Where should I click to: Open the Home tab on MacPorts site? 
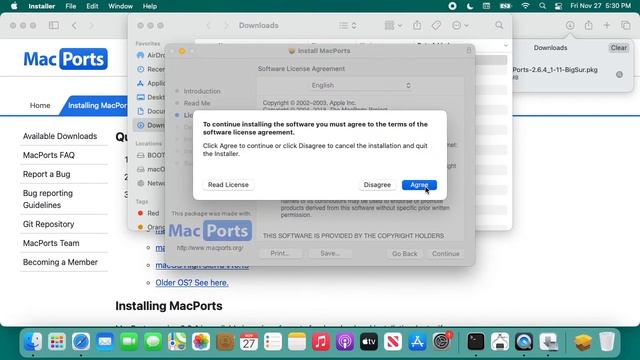(40, 105)
